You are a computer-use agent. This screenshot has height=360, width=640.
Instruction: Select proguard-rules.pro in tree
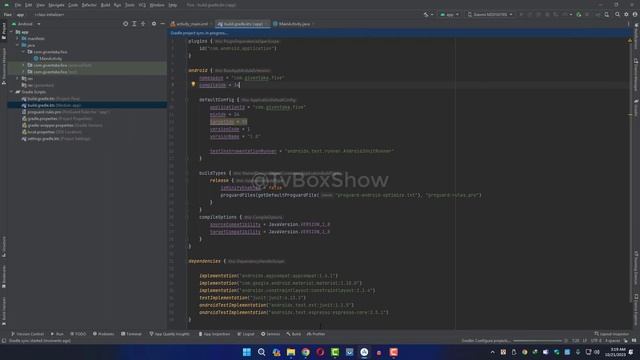tap(65, 112)
